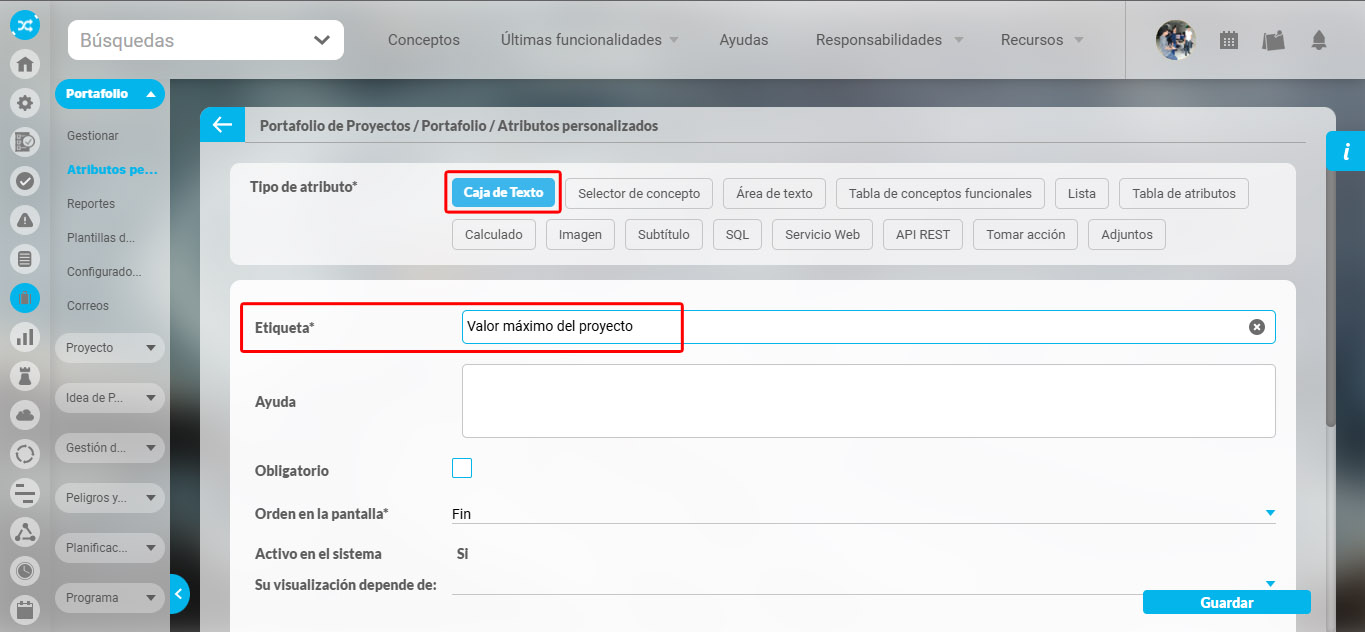
Task: Click inside the Ayuda text area
Action: (868, 401)
